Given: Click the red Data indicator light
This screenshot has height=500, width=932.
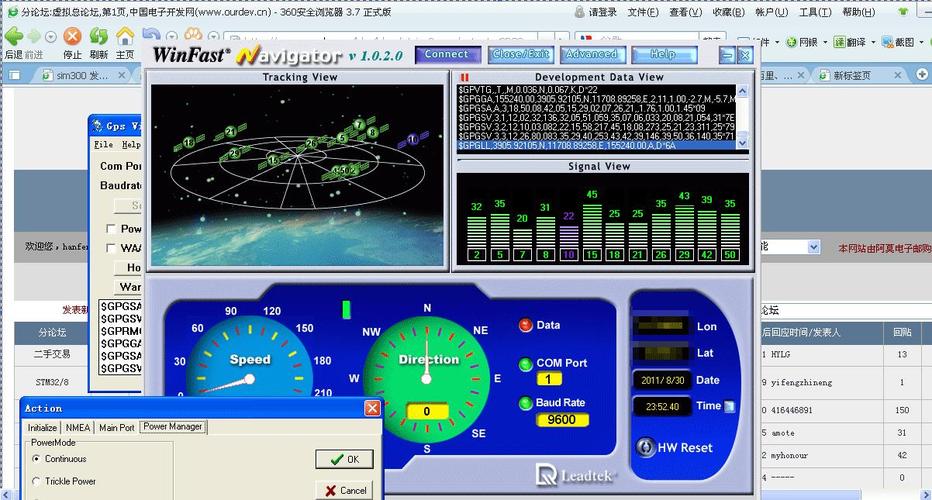Looking at the screenshot, I should pos(525,325).
